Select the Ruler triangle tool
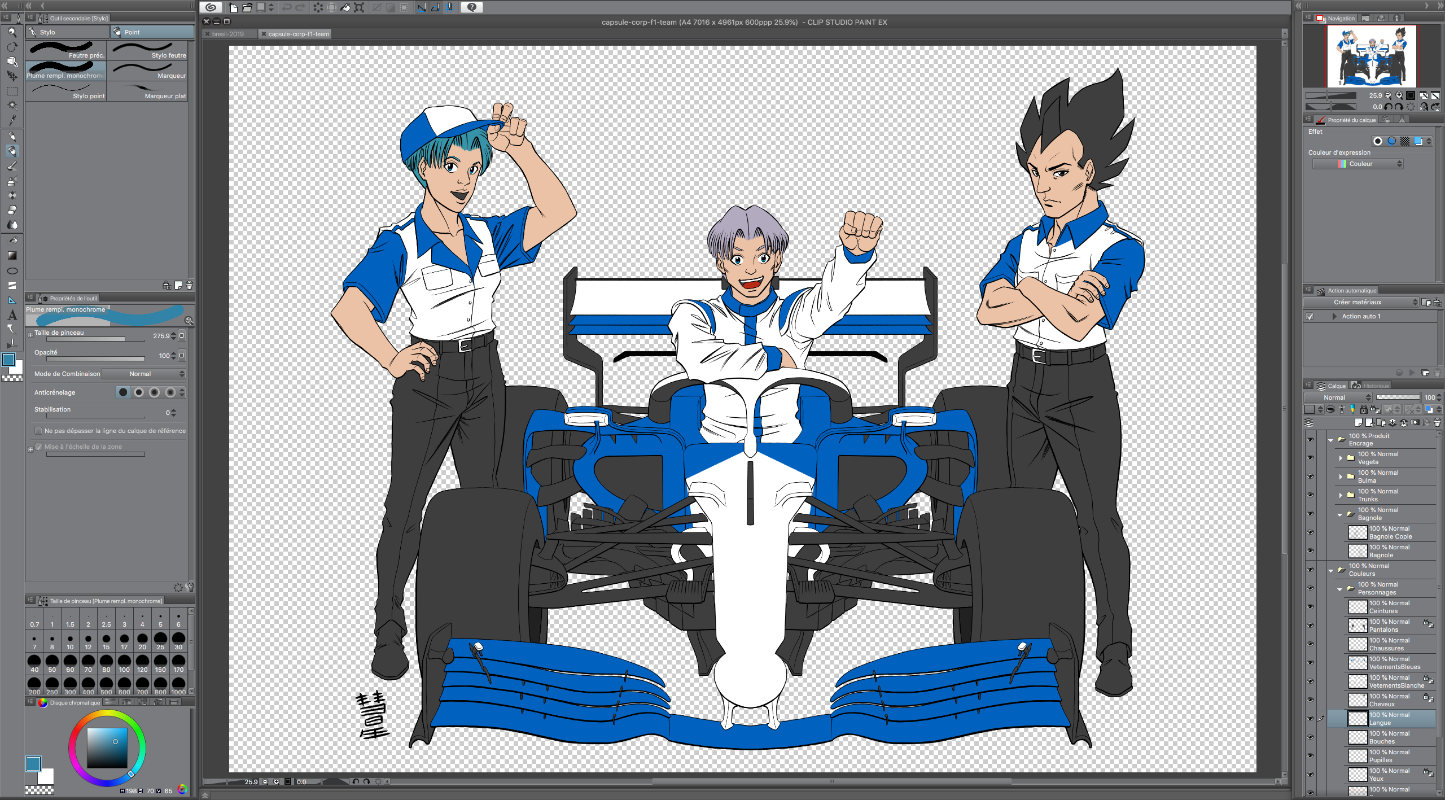This screenshot has width=1445, height=800. pos(12,301)
